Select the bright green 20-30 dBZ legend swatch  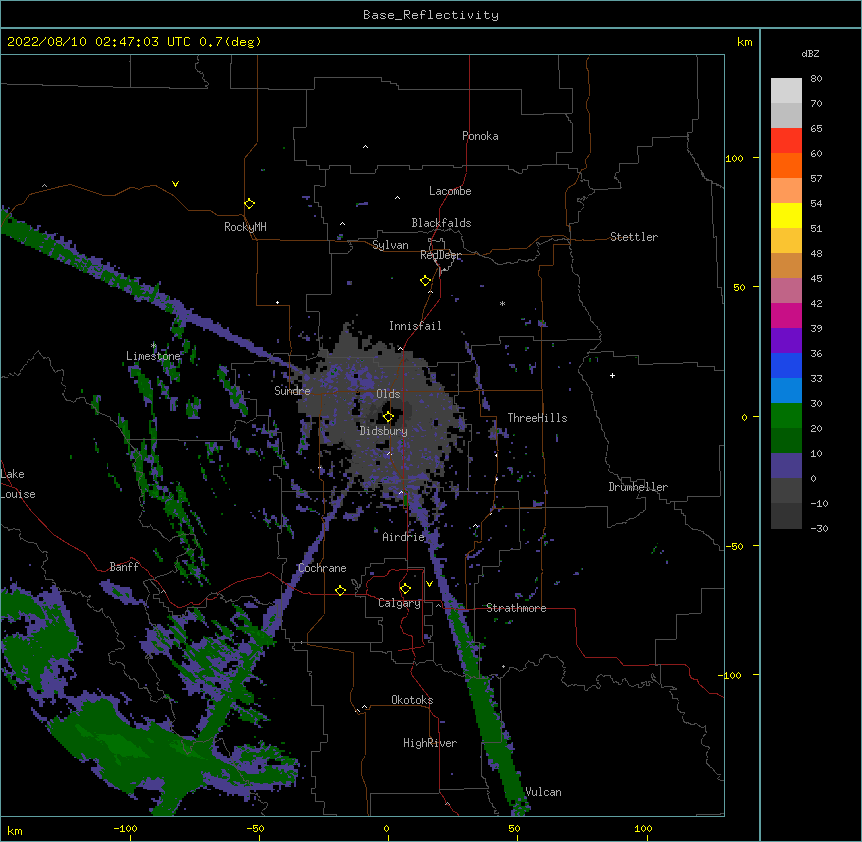click(x=786, y=416)
